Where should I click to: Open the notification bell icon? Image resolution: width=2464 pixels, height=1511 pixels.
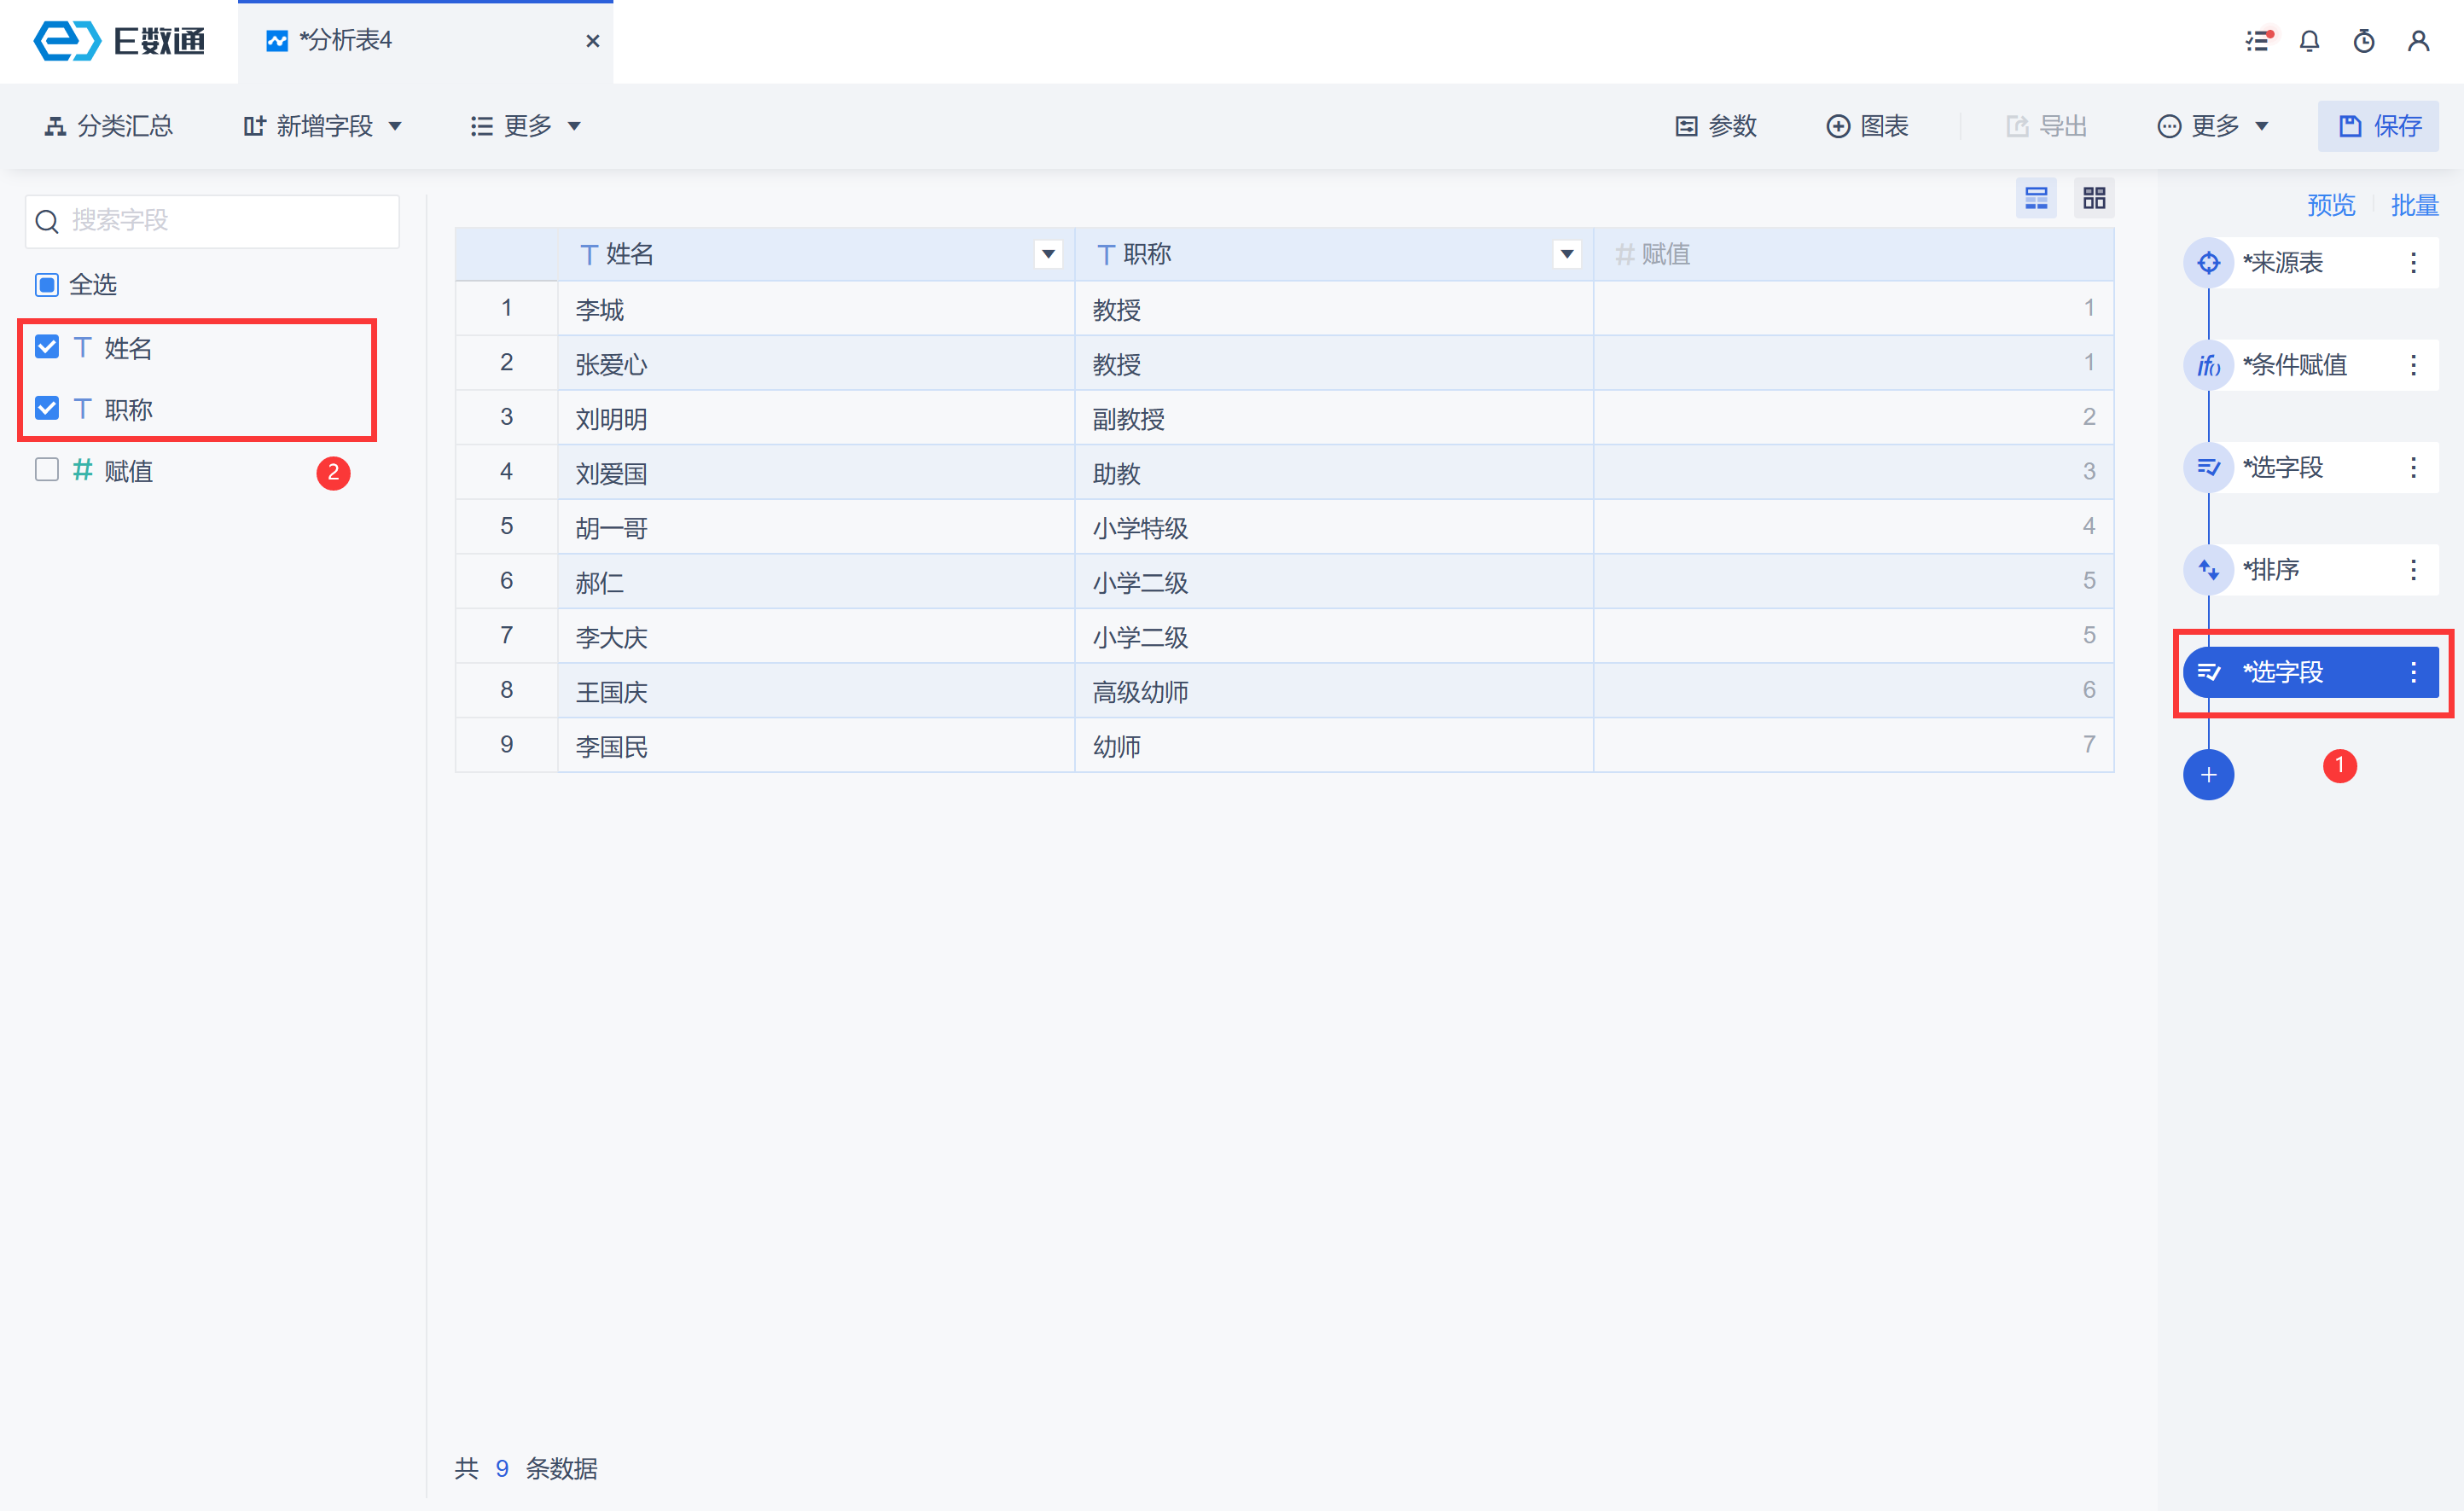[2309, 41]
